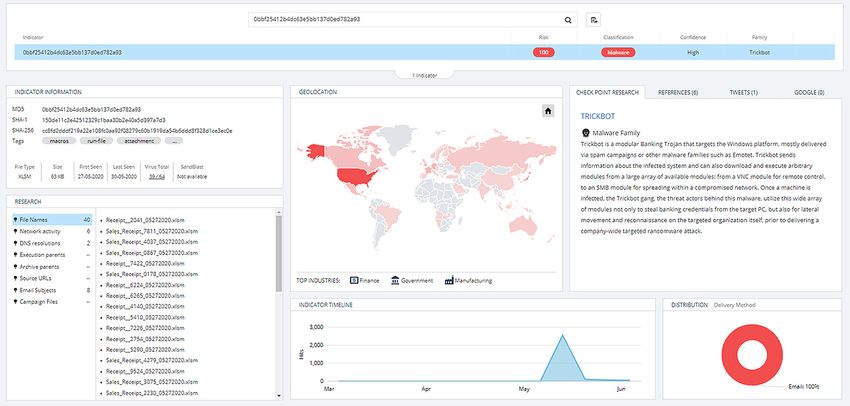Click the red Malware classification badge
The width and height of the screenshot is (850, 406).
point(618,53)
